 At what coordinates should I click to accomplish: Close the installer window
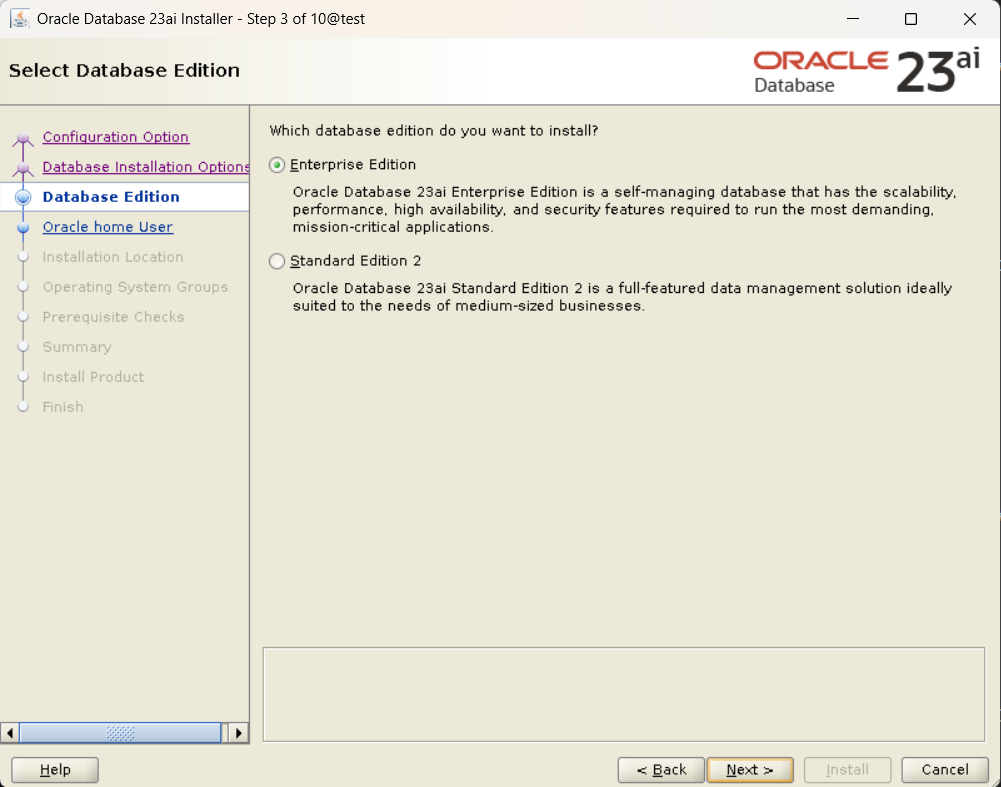click(x=970, y=19)
